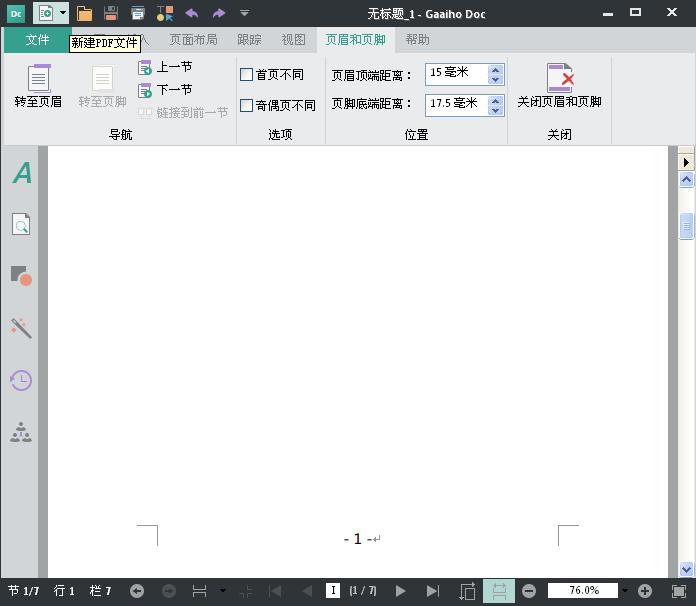Image resolution: width=696 pixels, height=606 pixels.
Task: Decrease 页脚底端距离 with down arrow
Action: 495,111
